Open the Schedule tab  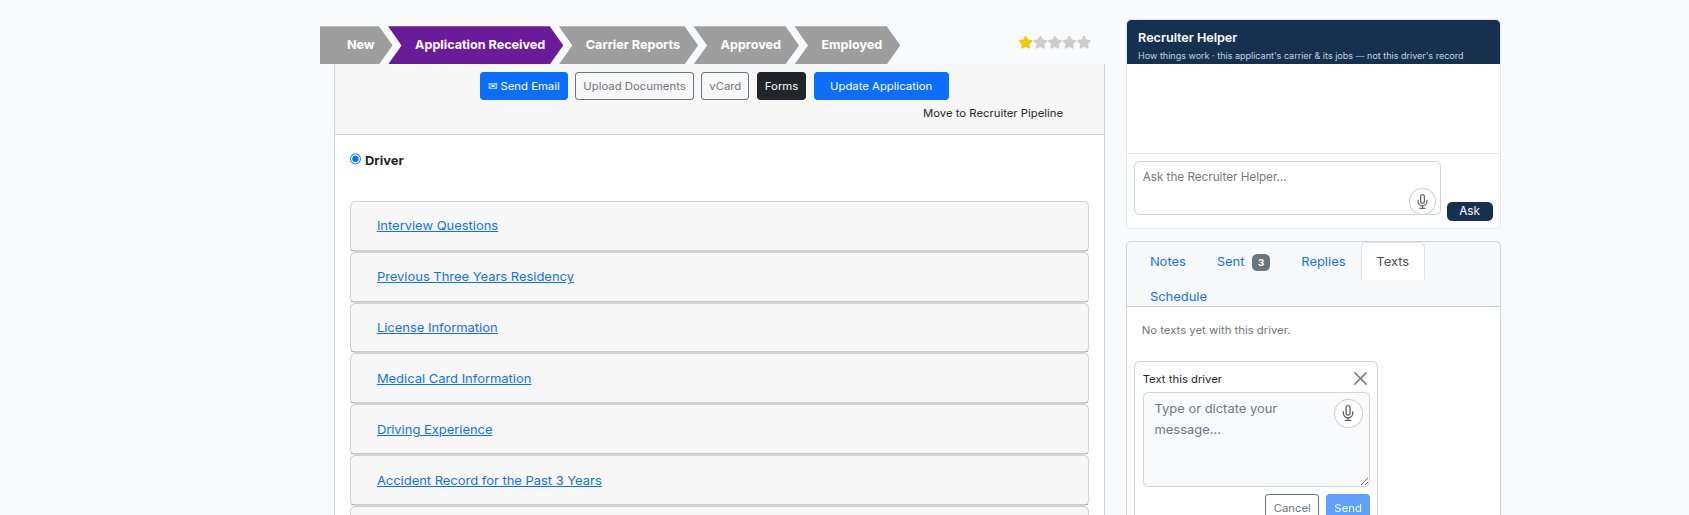(1178, 297)
